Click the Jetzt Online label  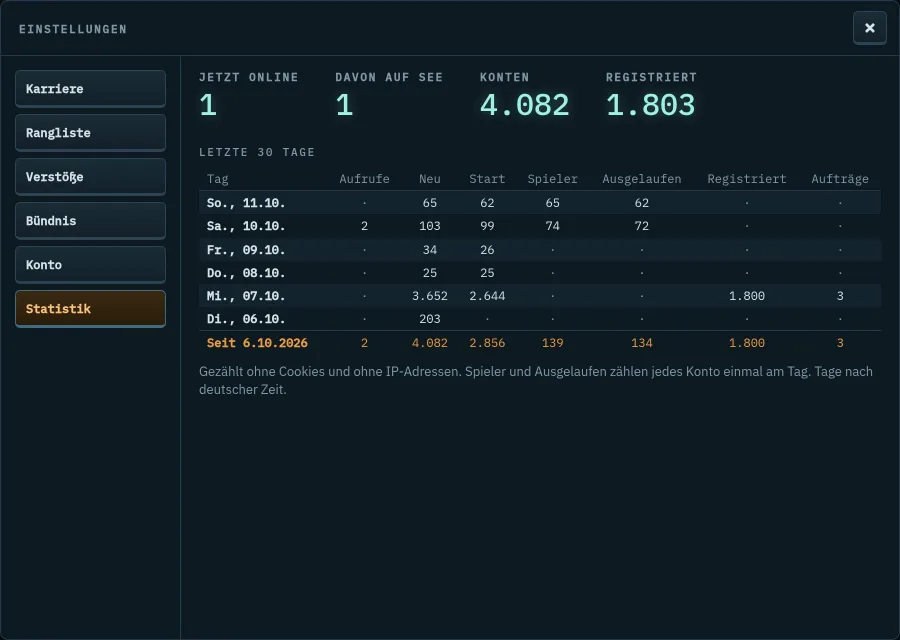coord(249,77)
